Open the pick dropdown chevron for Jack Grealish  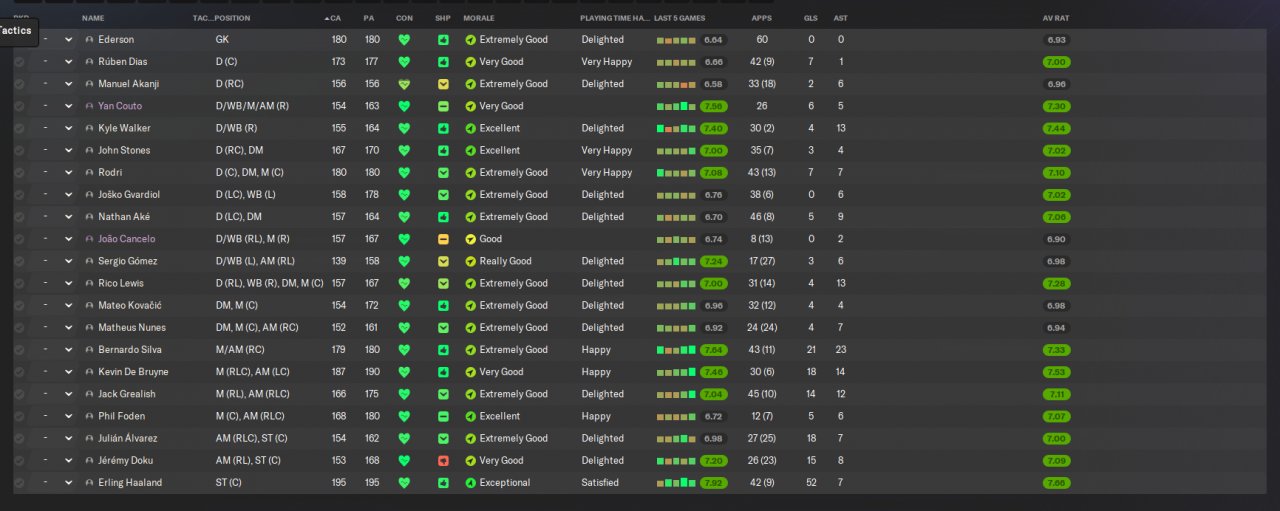click(x=69, y=394)
